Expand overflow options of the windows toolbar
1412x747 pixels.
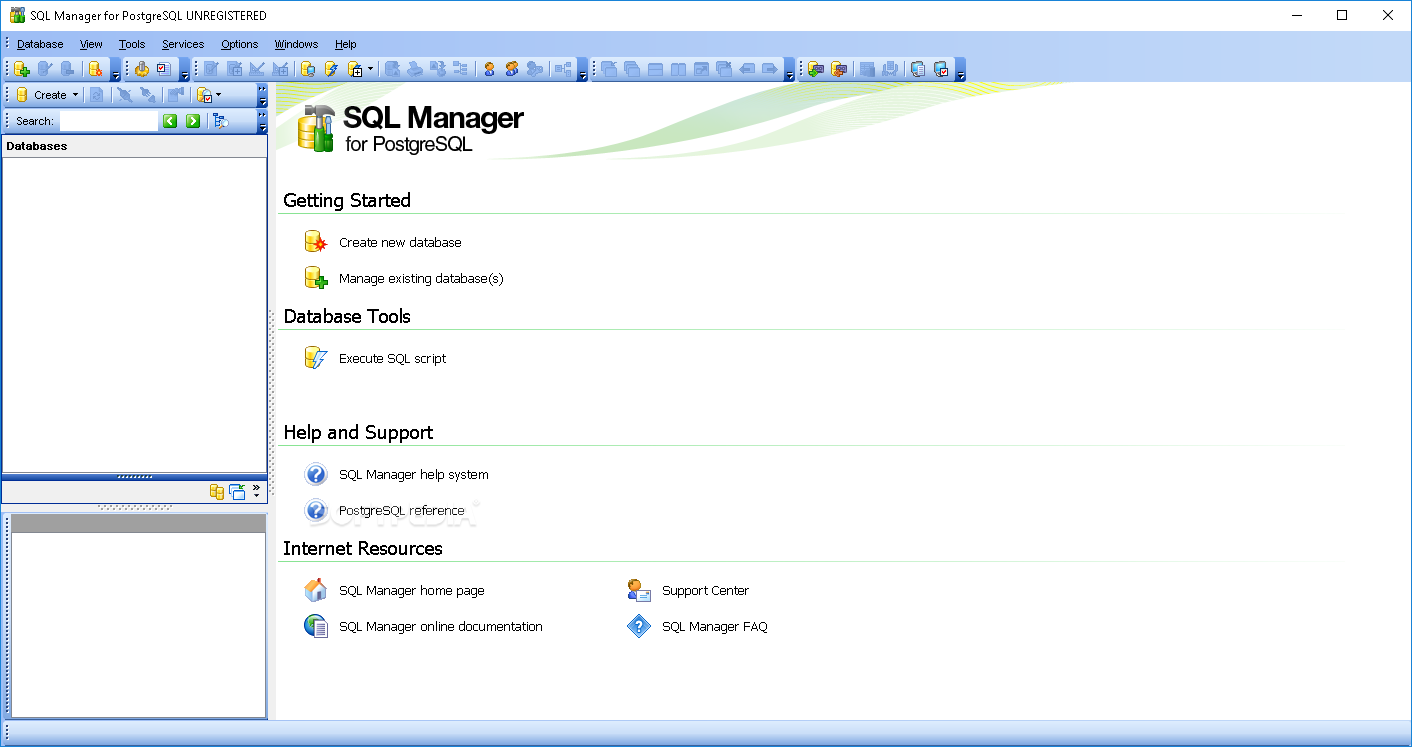point(790,70)
